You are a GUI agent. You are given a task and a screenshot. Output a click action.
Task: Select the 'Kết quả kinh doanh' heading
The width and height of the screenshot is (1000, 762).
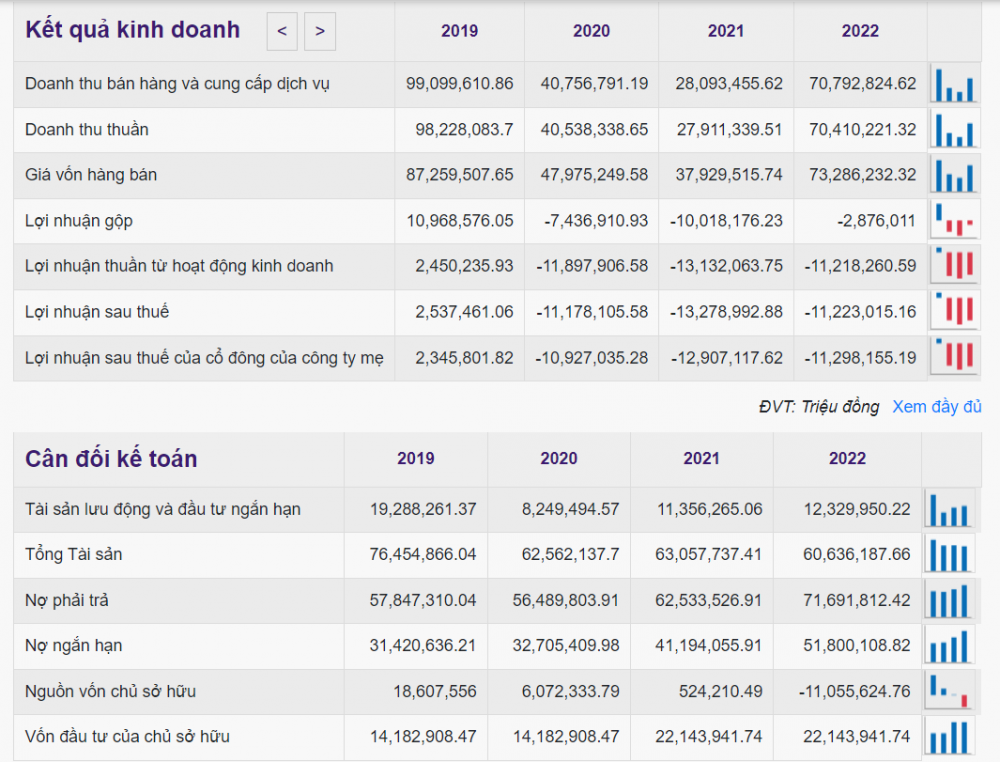[x=133, y=30]
